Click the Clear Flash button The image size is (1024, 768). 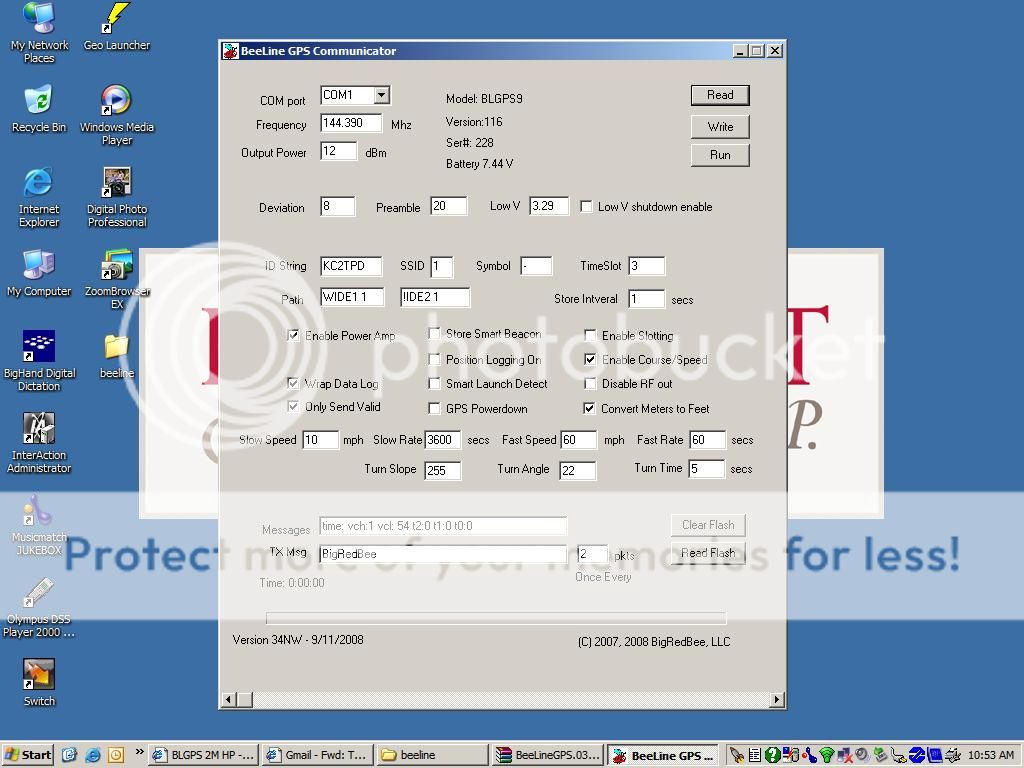708,525
